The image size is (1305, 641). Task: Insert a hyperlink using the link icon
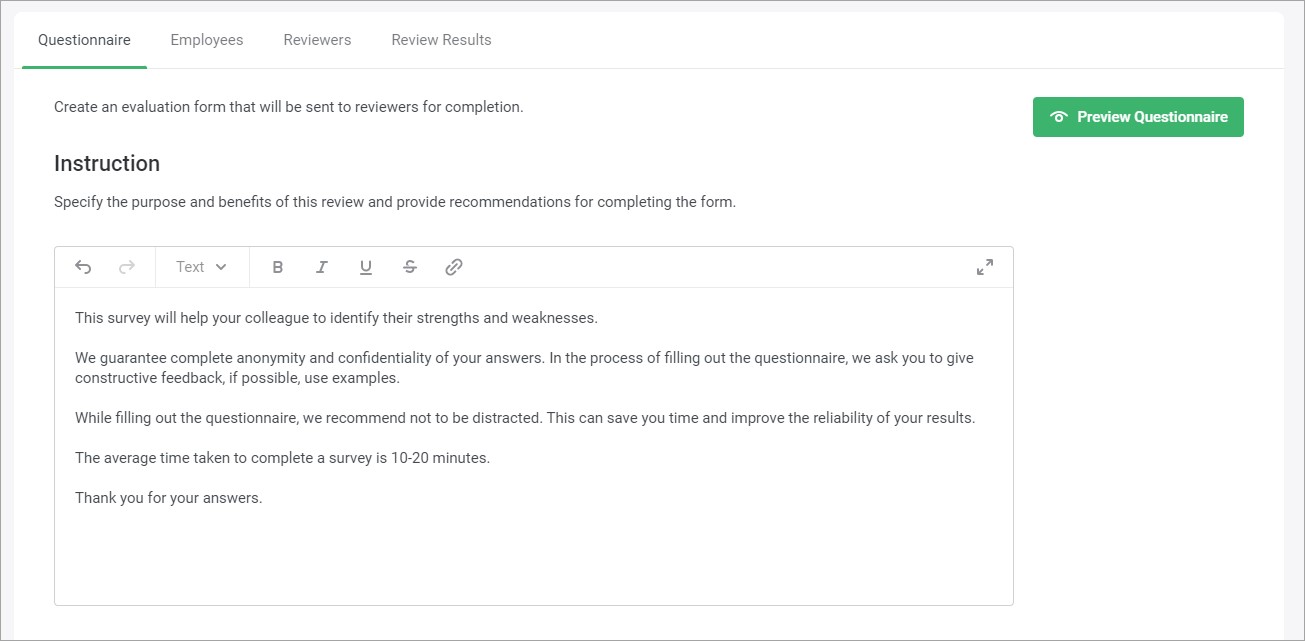[x=454, y=267]
